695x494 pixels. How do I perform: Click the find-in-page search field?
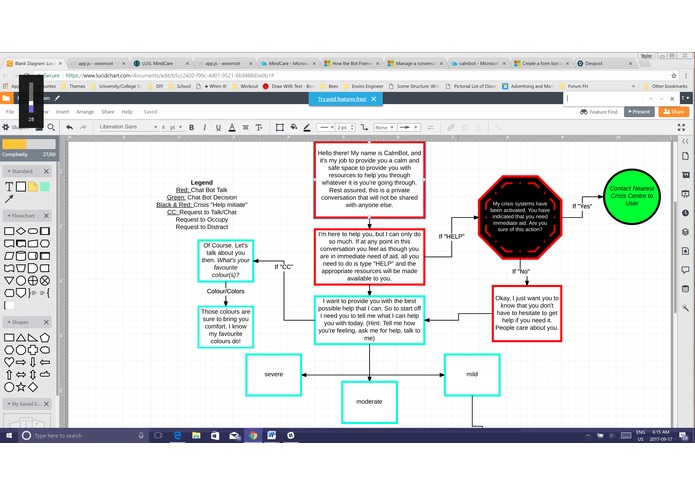605,98
